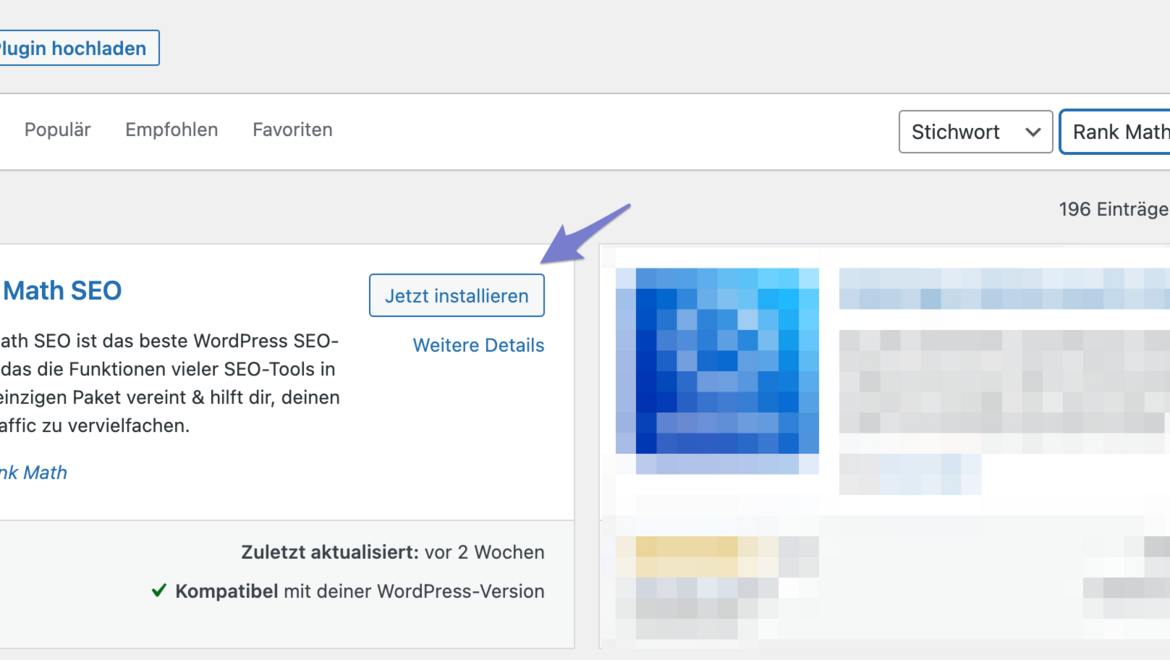Screen dimensions: 1170x660
Task: Open the Favoriten tab
Action: [292, 130]
